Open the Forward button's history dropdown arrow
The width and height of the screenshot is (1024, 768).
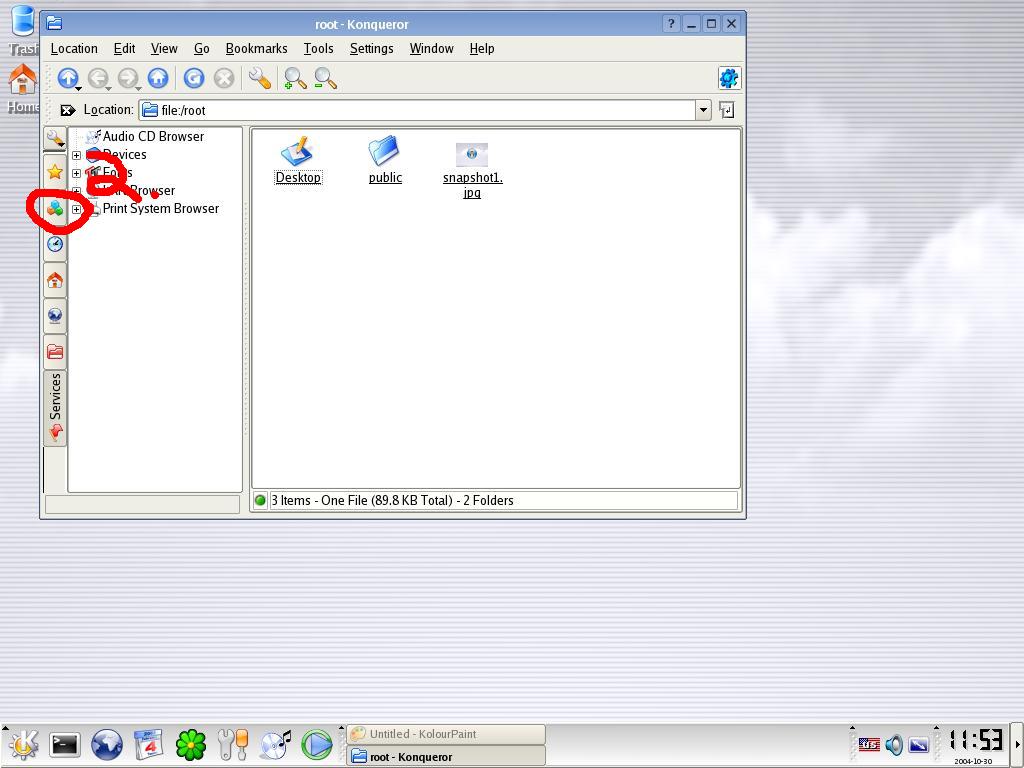(138, 88)
